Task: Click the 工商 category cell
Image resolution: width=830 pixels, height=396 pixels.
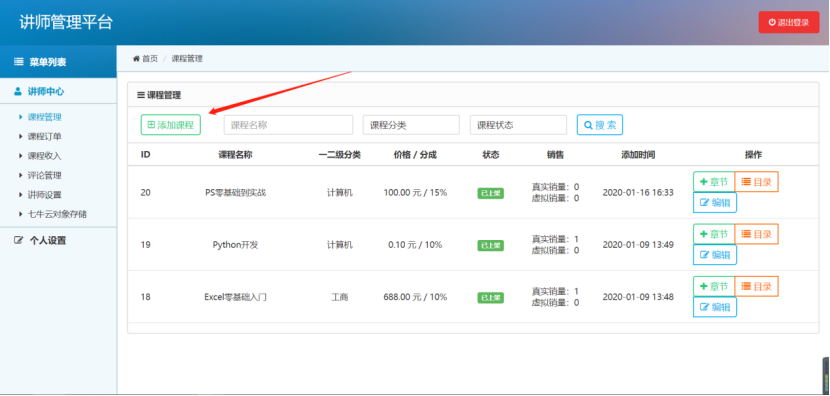Action: tap(339, 297)
